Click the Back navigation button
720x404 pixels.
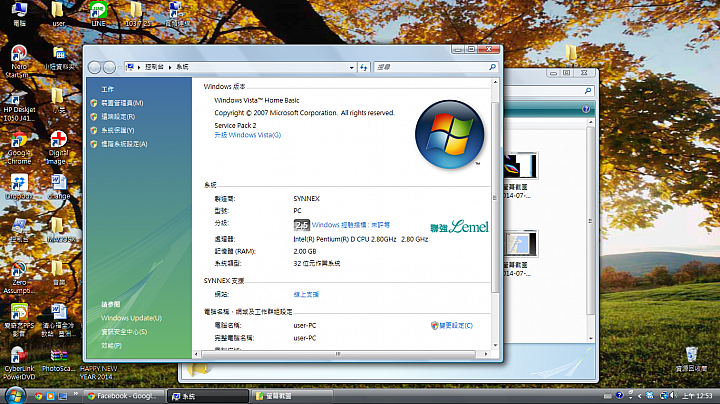pyautogui.click(x=95, y=67)
